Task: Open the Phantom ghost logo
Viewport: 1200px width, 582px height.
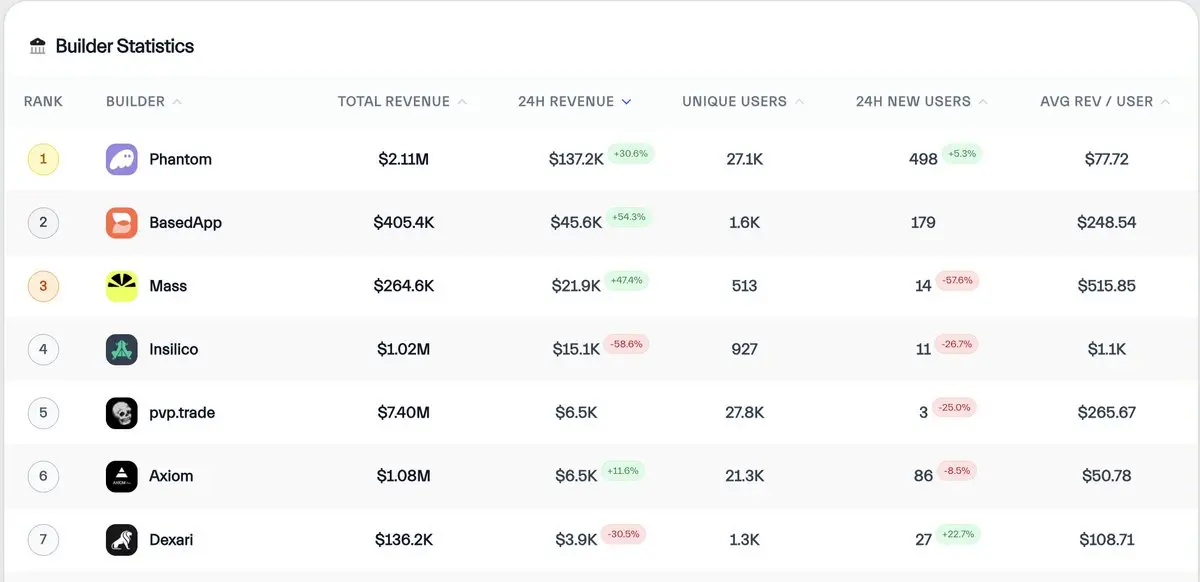Action: tap(122, 159)
